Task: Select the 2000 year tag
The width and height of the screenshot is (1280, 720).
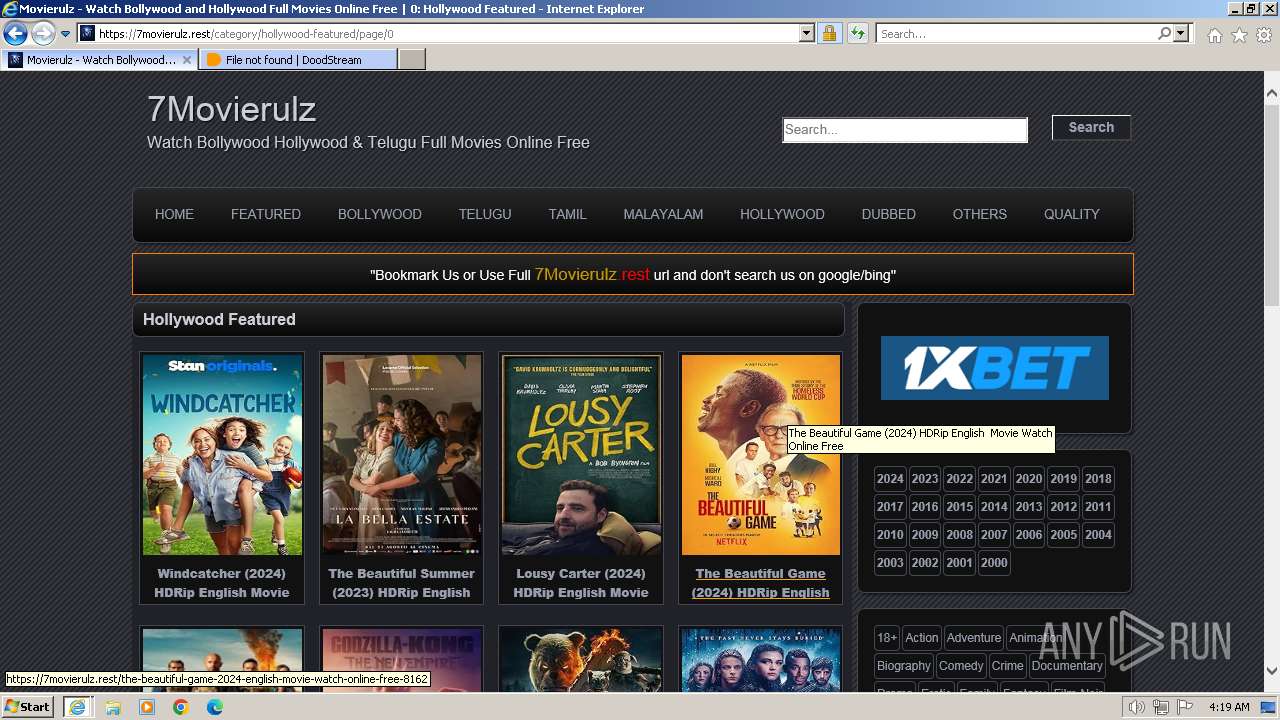Action: [994, 563]
